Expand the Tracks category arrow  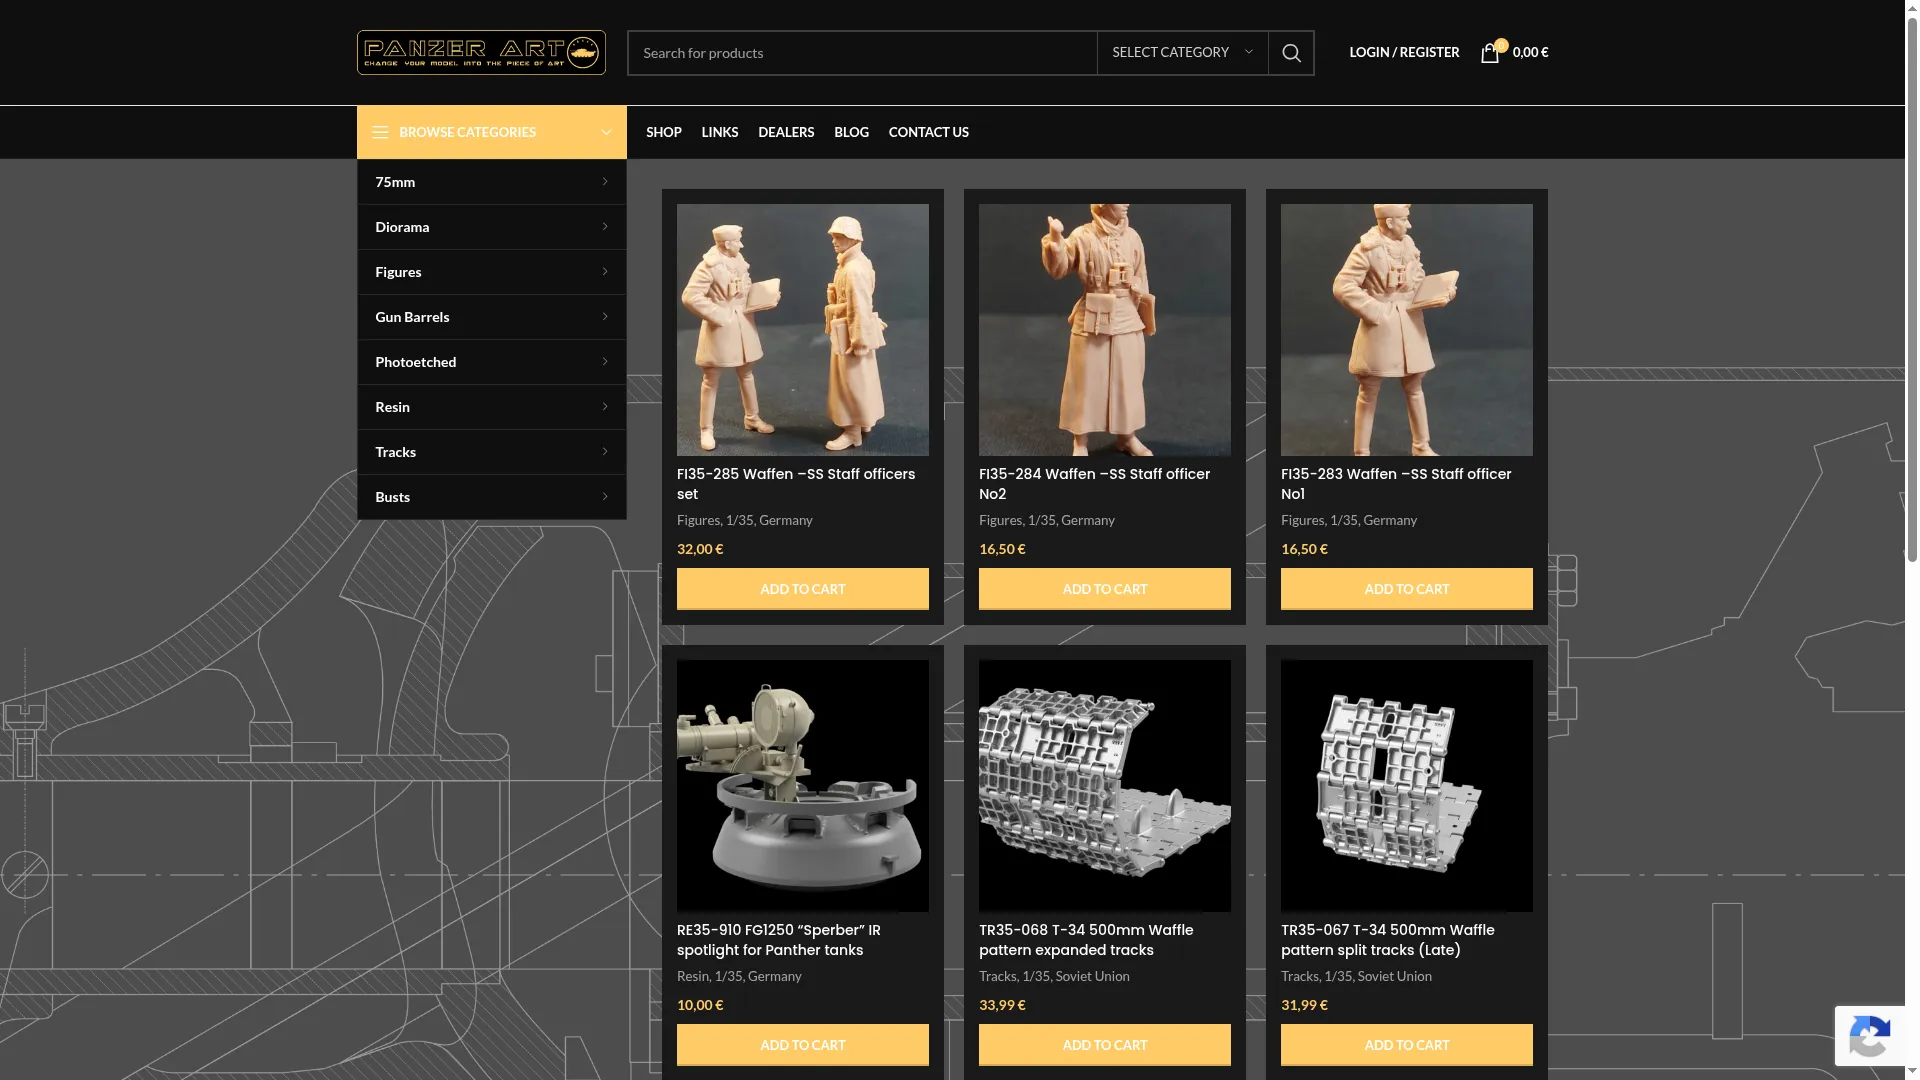[605, 452]
